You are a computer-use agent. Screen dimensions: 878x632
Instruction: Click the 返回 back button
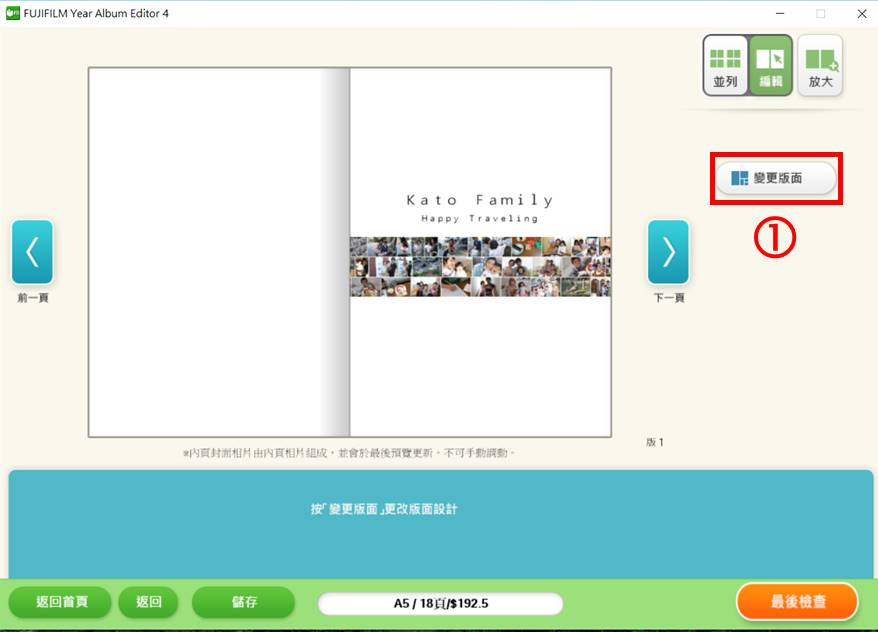148,602
